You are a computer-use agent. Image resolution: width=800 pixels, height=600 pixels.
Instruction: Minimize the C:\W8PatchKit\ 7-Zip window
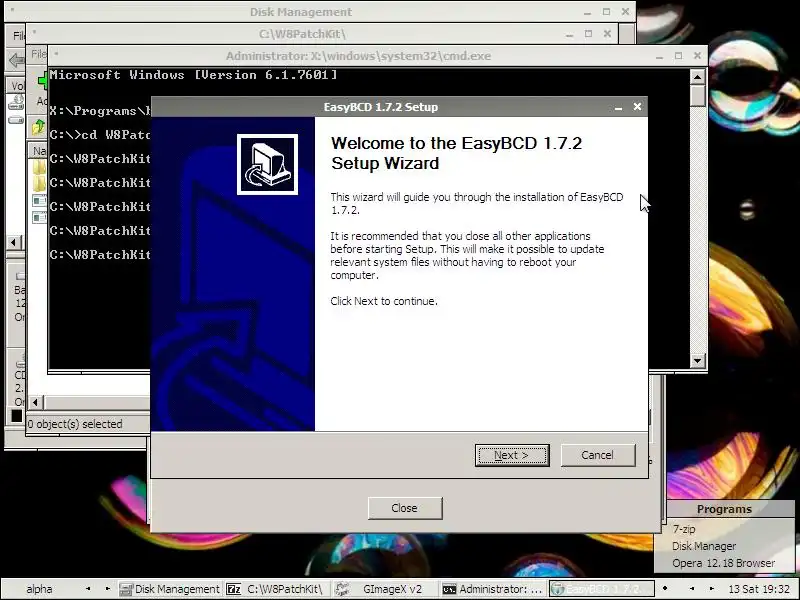tap(569, 34)
